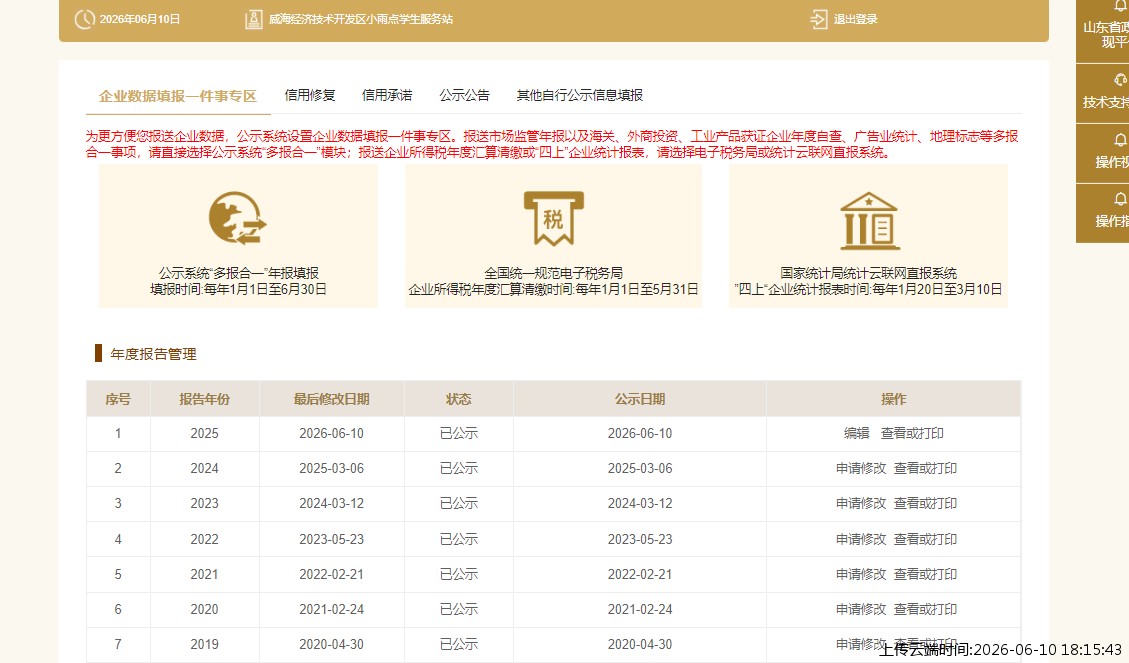The image size is (1129, 663).
Task: Click last-modified date 2022-02-21
Action: coord(331,574)
